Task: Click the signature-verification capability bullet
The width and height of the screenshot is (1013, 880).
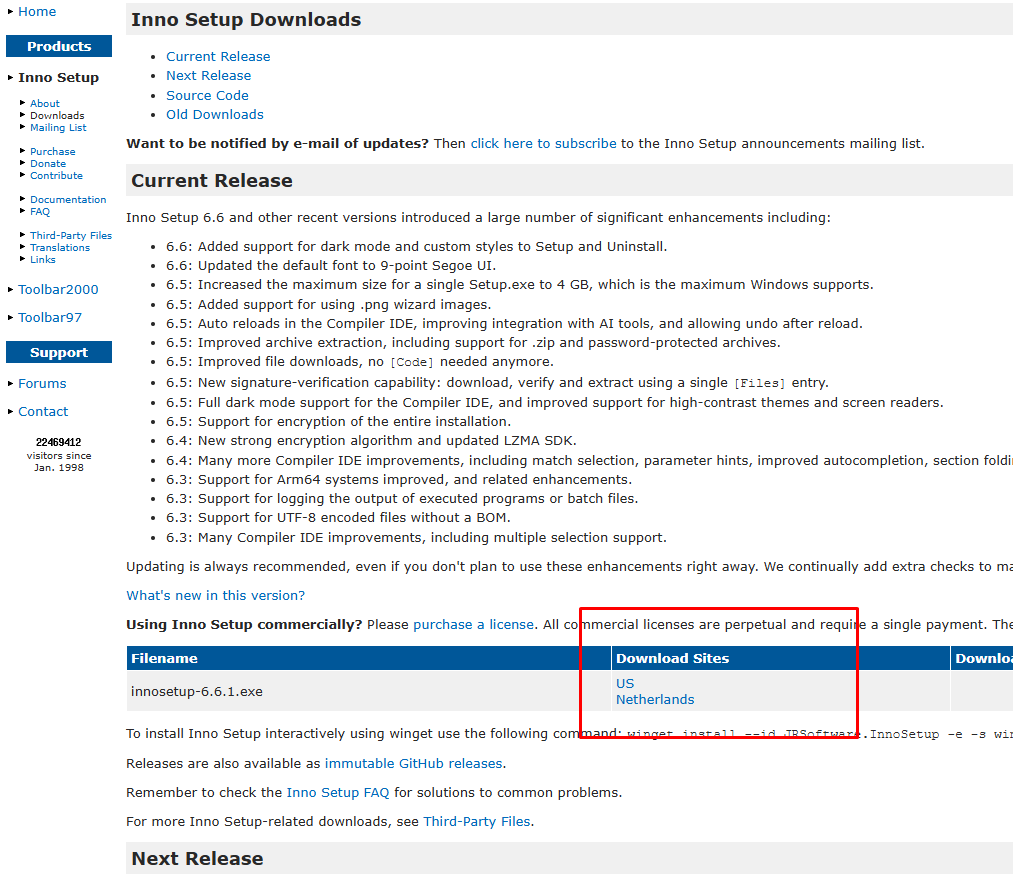Action: 497,383
